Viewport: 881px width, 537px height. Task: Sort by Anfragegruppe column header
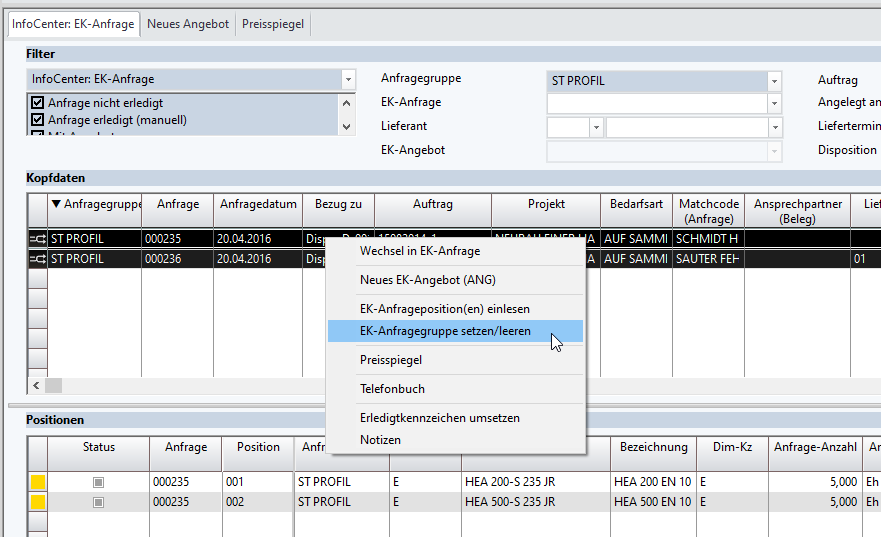coord(95,204)
